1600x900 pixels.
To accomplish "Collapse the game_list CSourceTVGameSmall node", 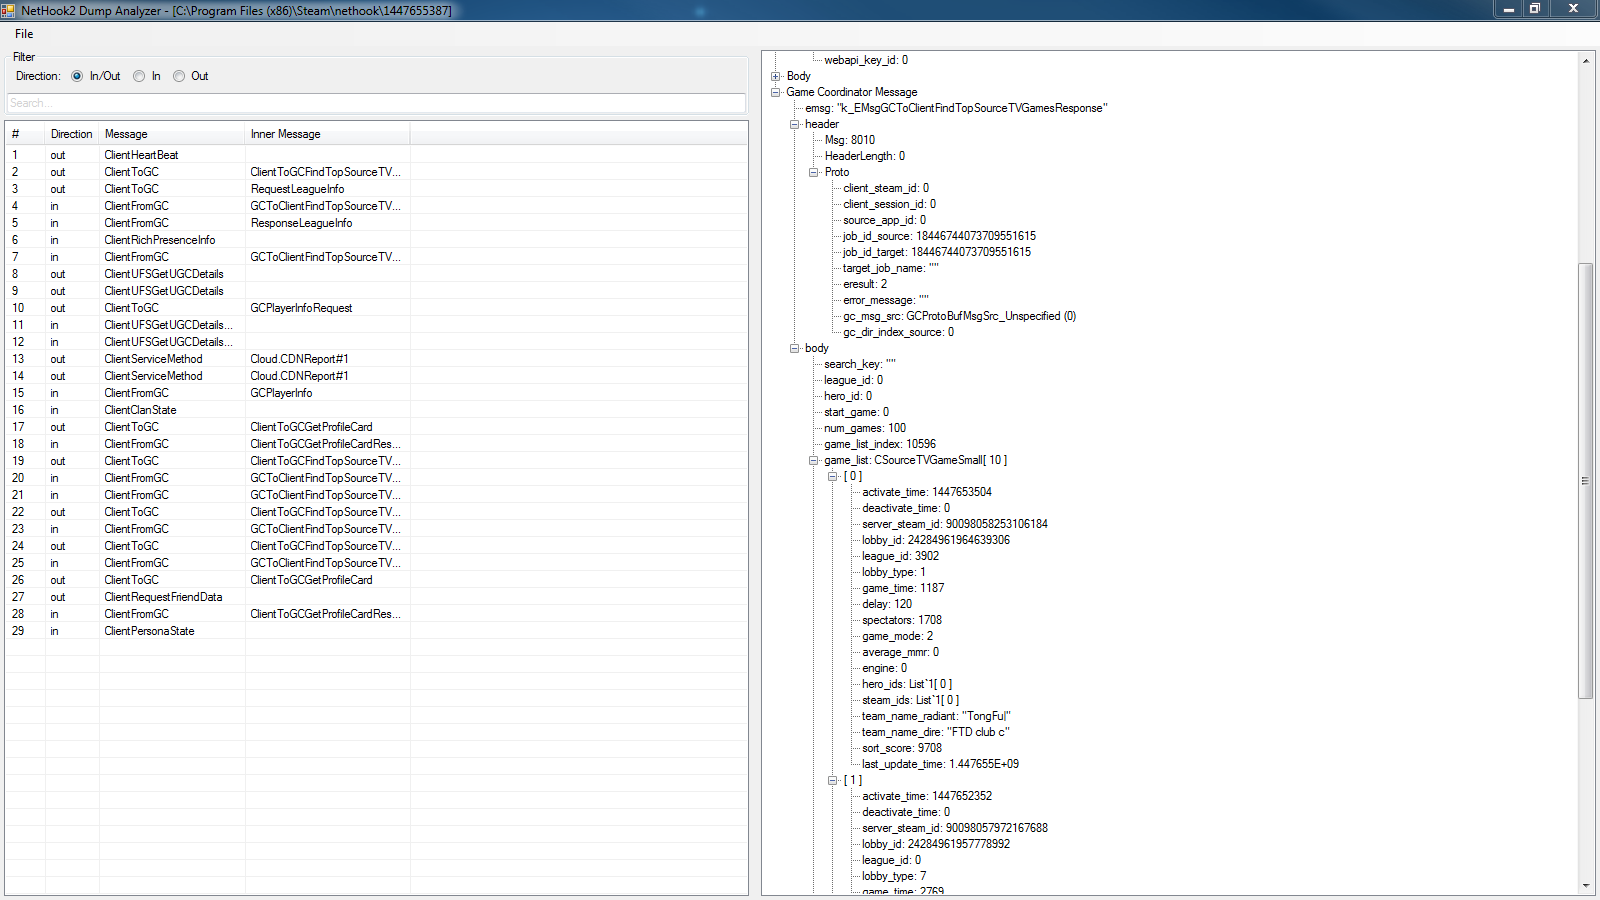I will (814, 460).
